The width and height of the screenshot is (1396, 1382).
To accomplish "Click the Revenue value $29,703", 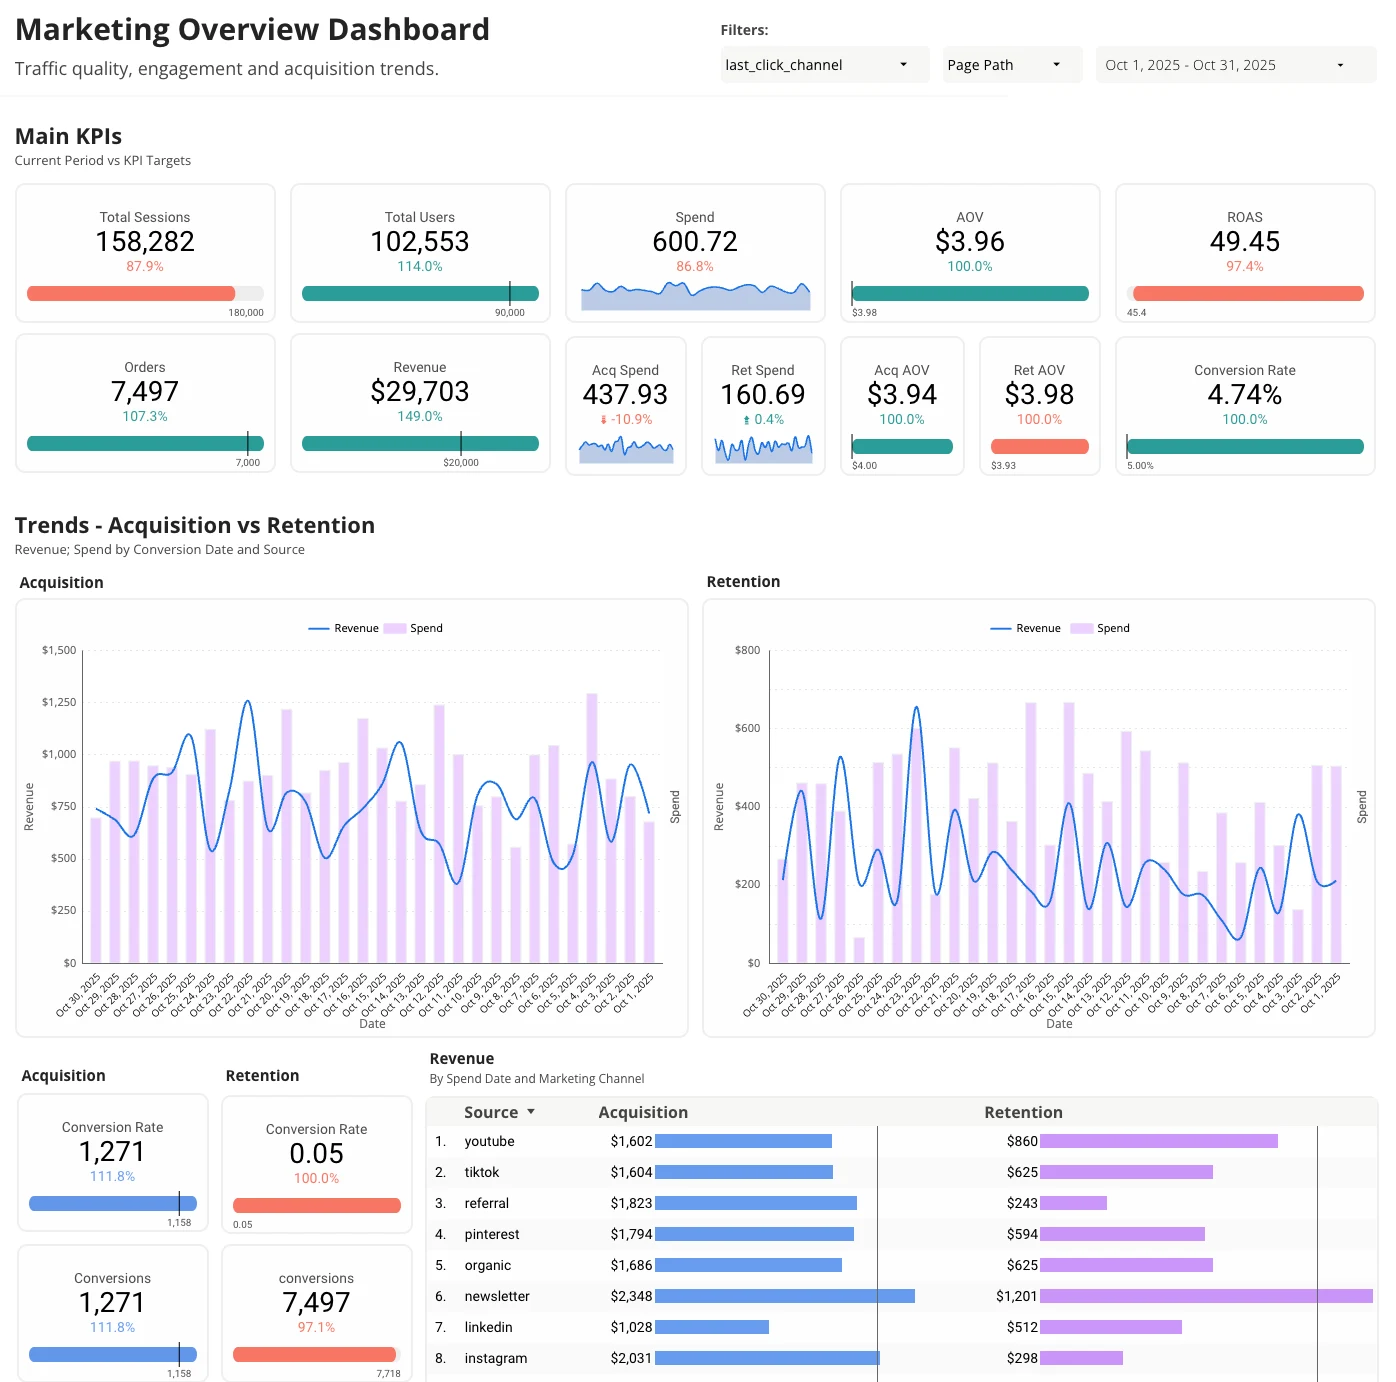I will 420,392.
